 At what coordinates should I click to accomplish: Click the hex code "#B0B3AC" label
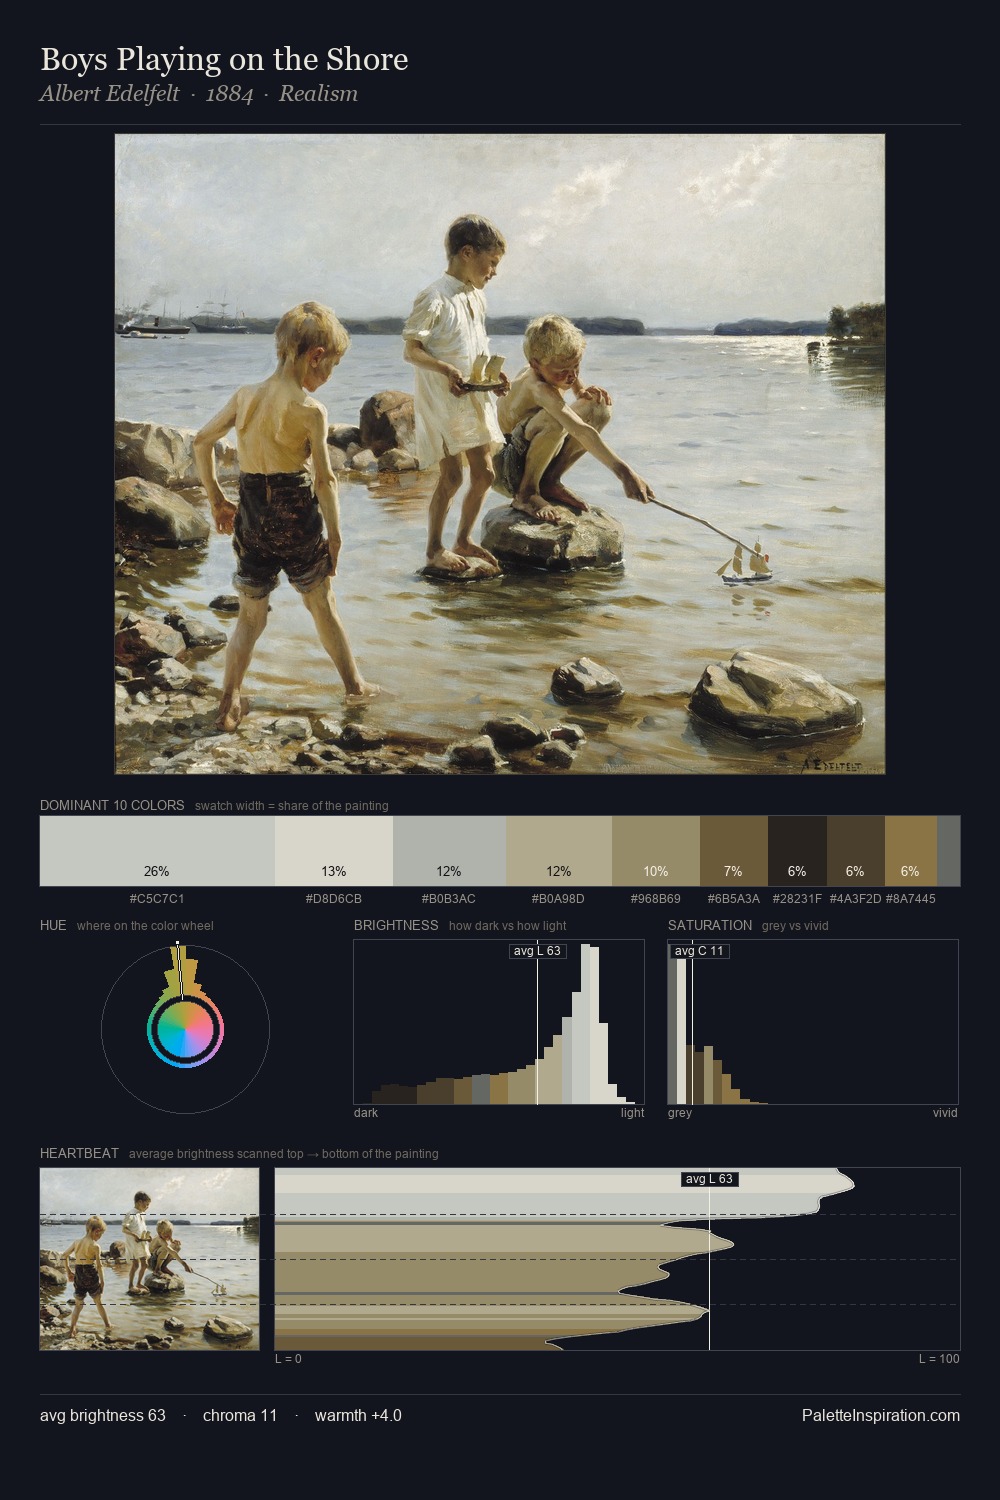[x=449, y=898]
